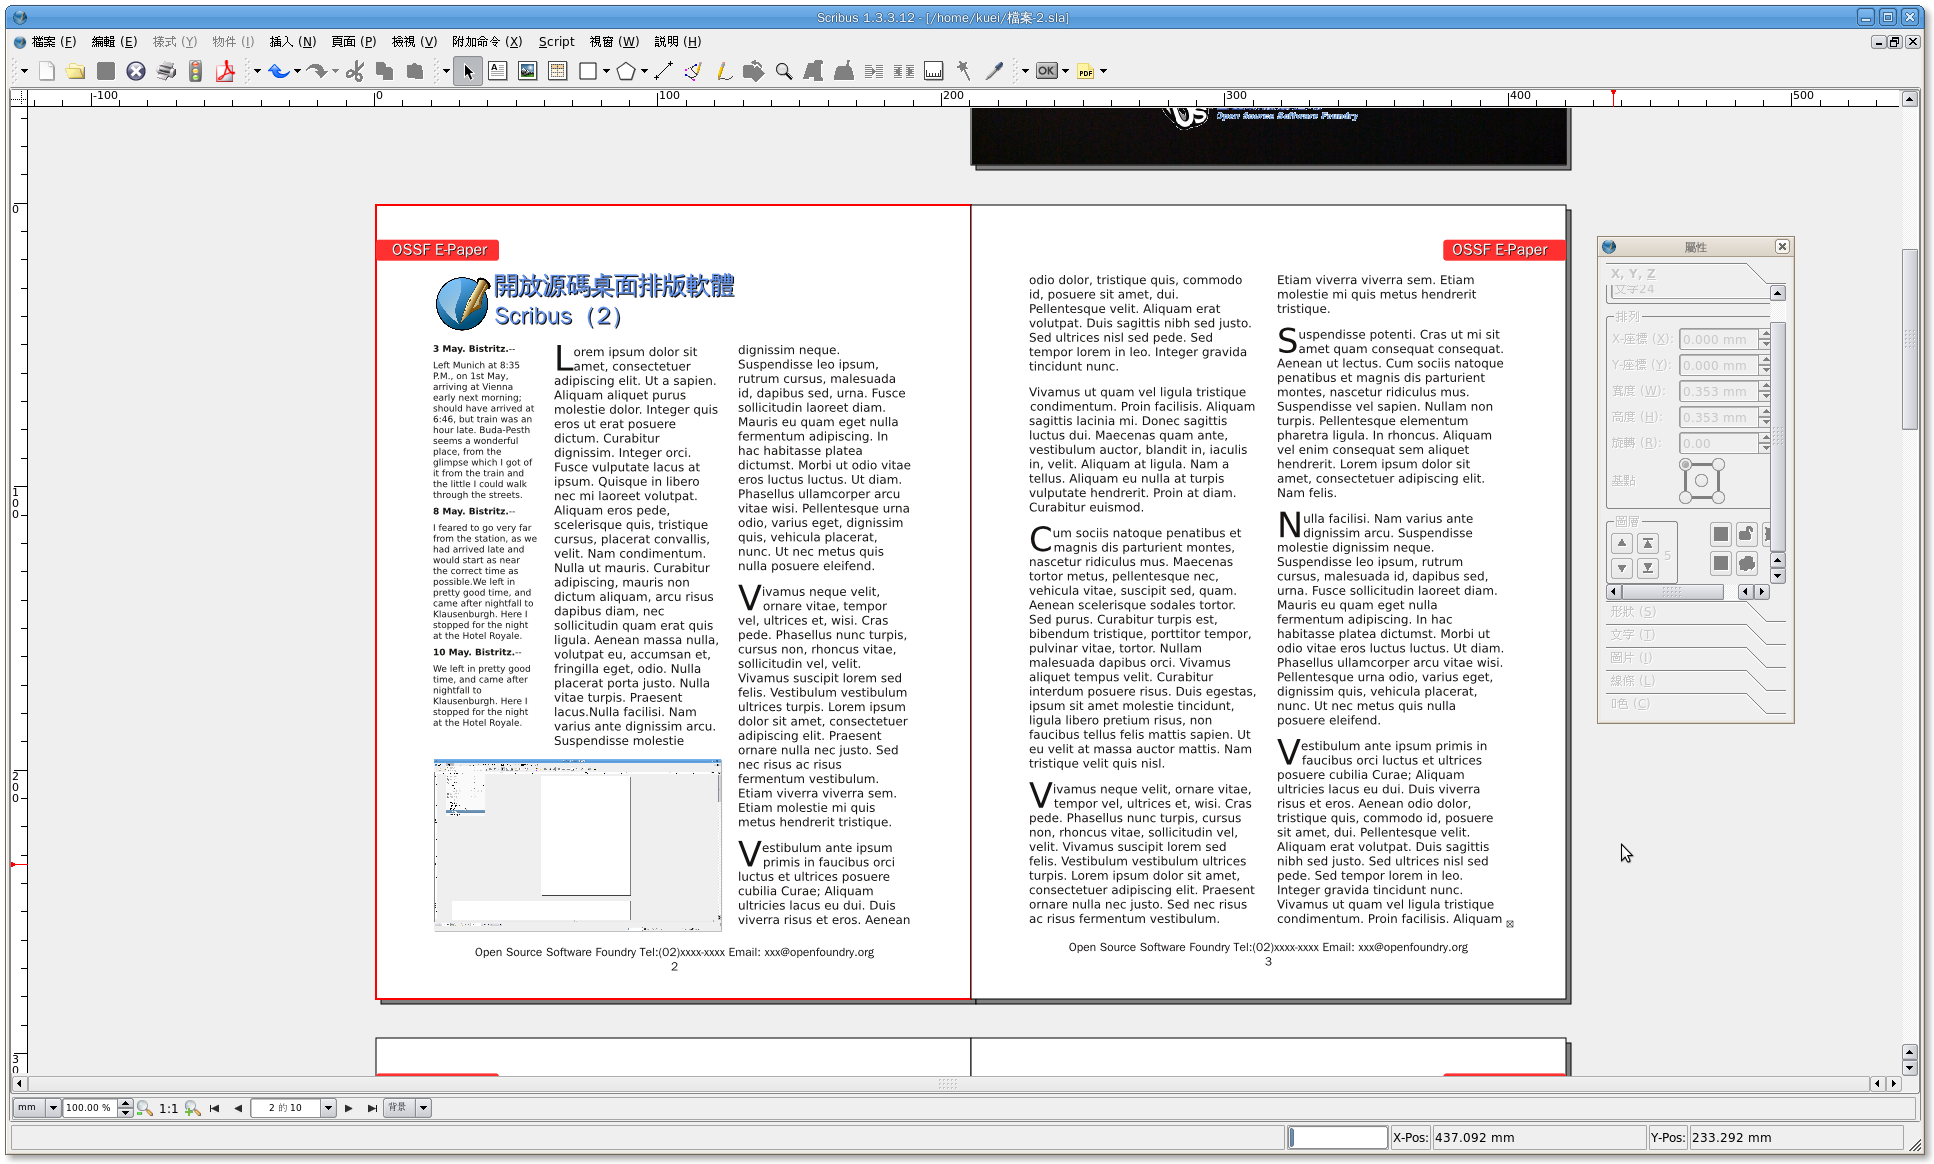Select the Rotate Item tool
This screenshot has height=1164, width=1934.
coord(754,71)
